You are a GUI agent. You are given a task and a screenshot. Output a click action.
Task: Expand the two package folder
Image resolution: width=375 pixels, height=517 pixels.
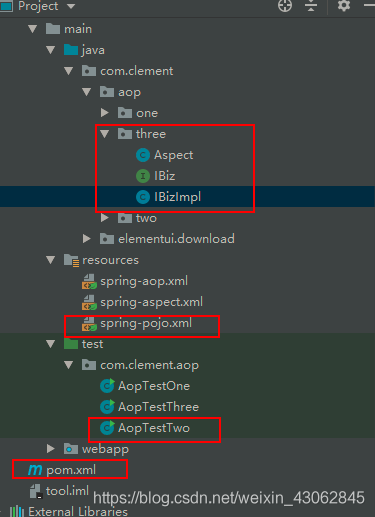click(105, 218)
